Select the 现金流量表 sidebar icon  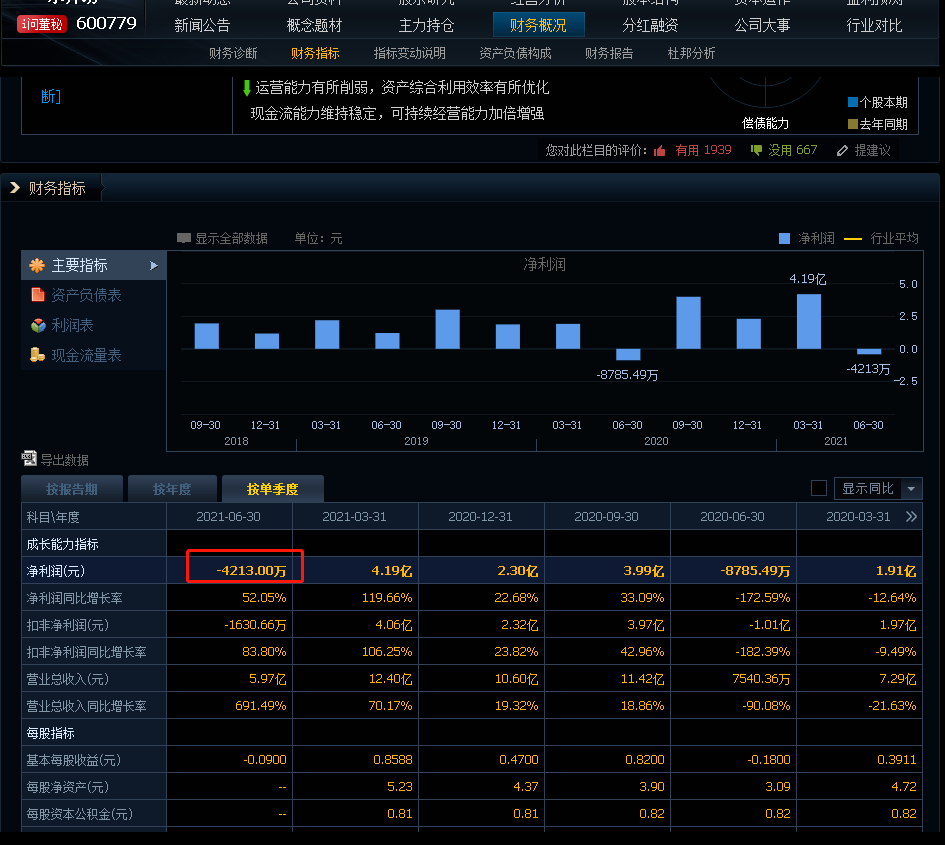(38, 355)
